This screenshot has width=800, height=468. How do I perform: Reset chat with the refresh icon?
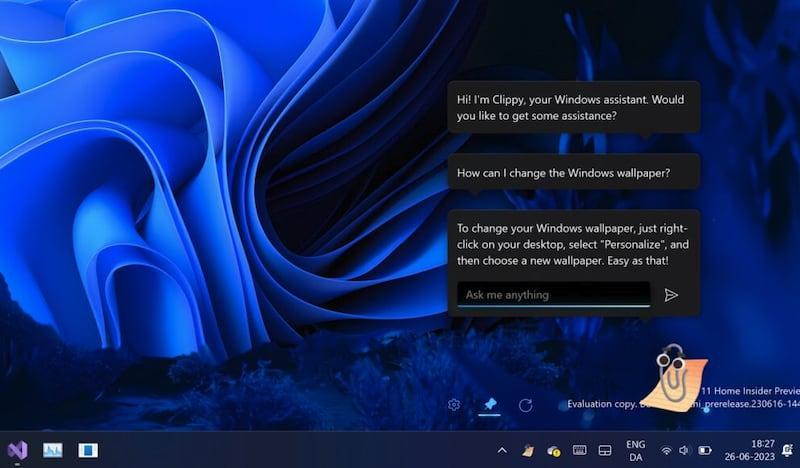[x=526, y=405]
